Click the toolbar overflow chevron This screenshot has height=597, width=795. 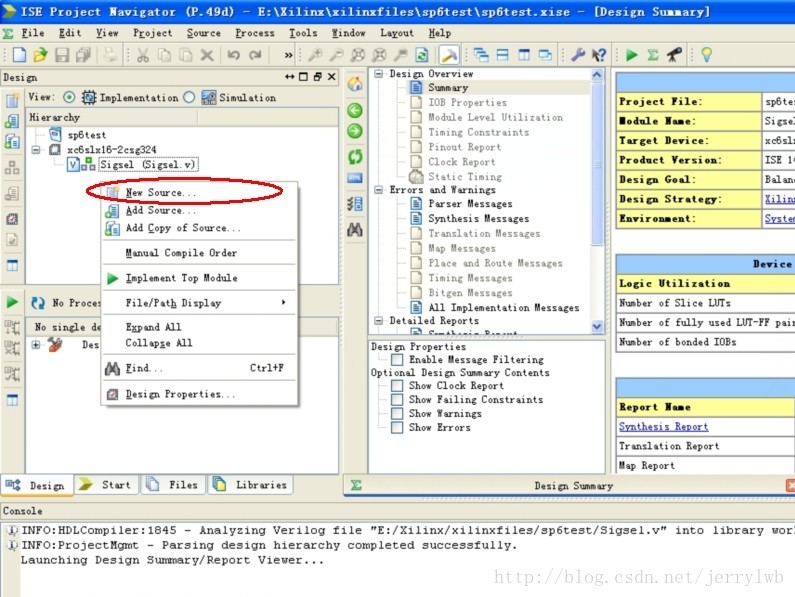pyautogui.click(x=288, y=55)
